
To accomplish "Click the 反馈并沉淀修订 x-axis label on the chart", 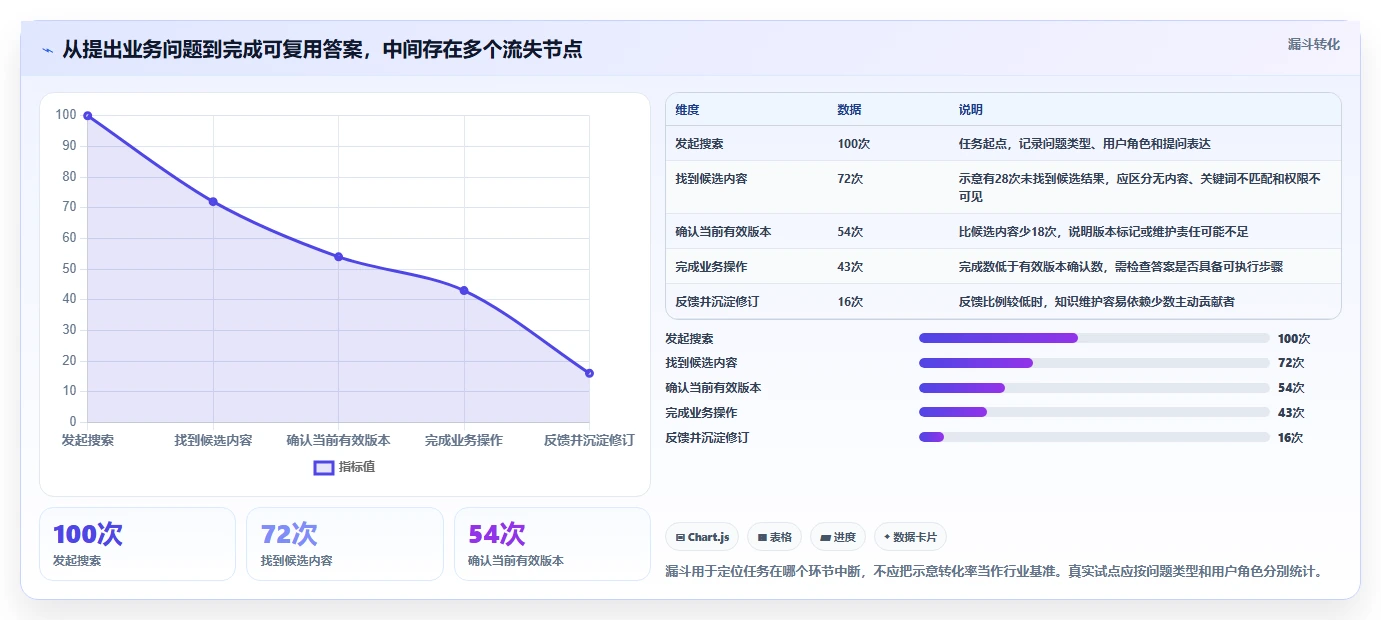I will click(589, 440).
